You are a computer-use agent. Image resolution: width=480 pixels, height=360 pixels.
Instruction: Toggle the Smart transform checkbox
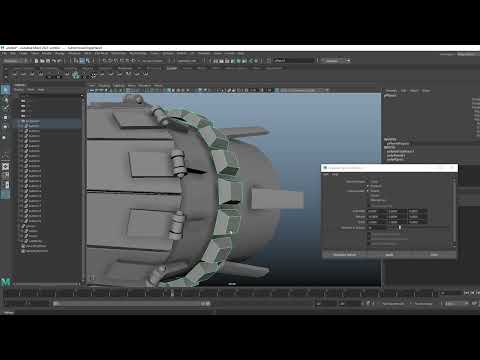[368, 206]
